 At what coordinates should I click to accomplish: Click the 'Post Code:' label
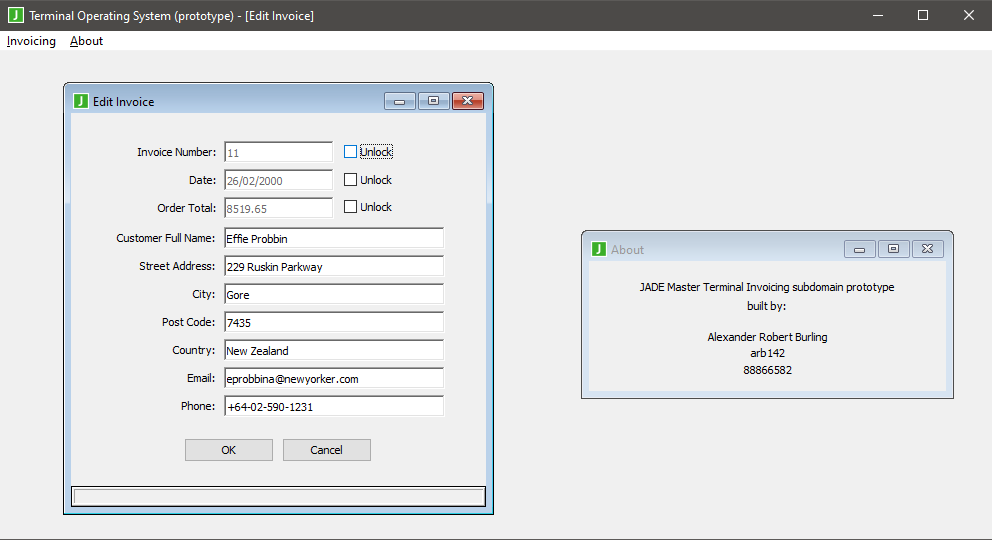click(189, 322)
